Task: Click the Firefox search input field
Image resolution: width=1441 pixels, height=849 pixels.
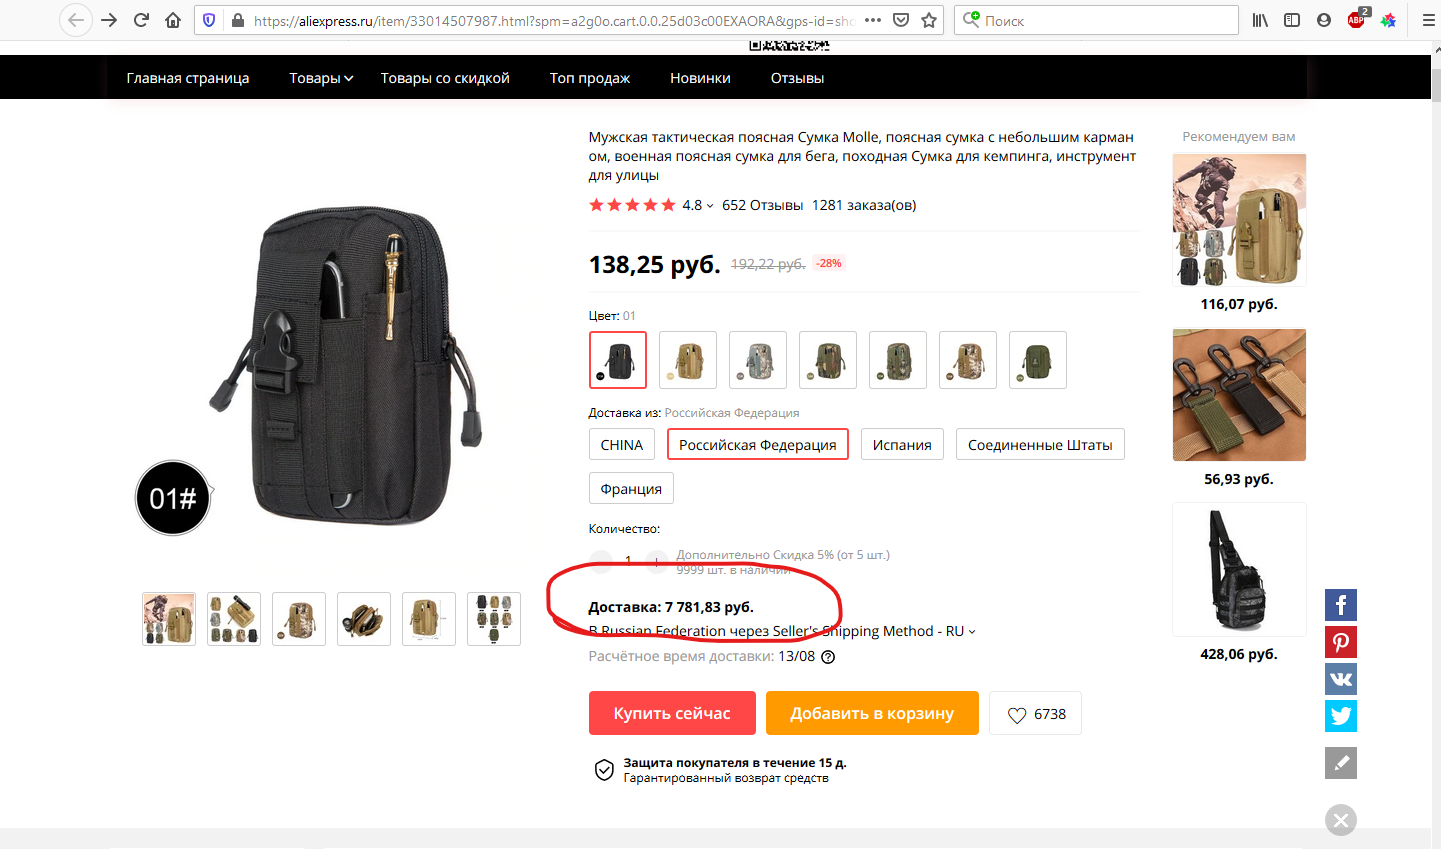Action: (1105, 20)
